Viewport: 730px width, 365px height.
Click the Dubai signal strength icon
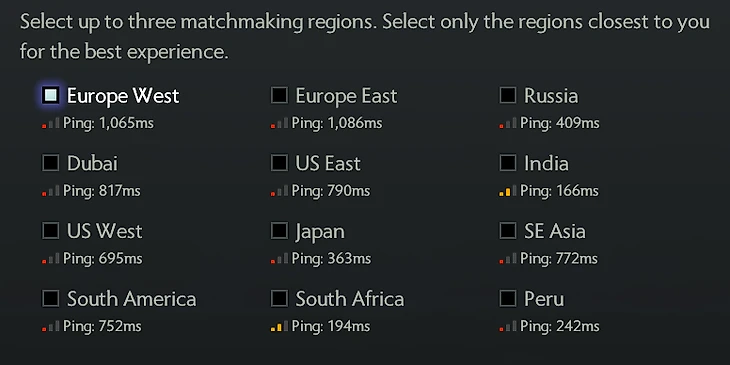click(x=51, y=190)
